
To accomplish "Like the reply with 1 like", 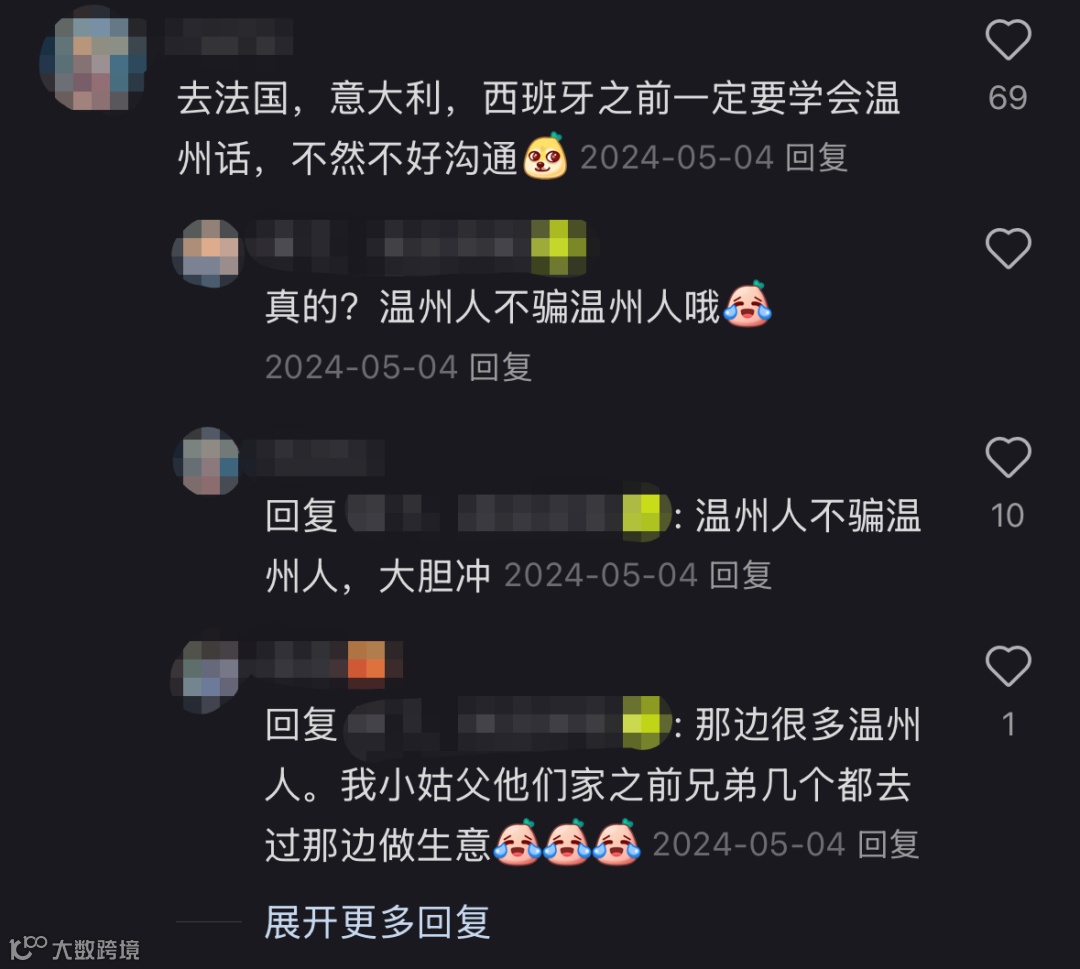I will tap(1008, 665).
